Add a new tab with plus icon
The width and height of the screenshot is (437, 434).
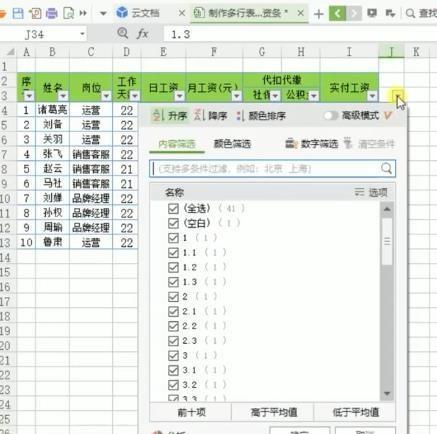319,14
